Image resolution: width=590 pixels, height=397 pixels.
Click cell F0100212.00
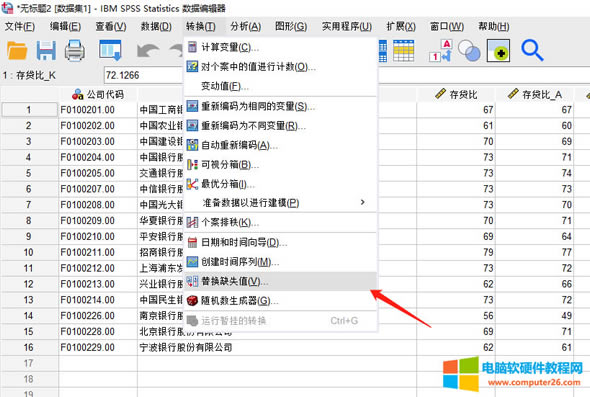[98, 268]
